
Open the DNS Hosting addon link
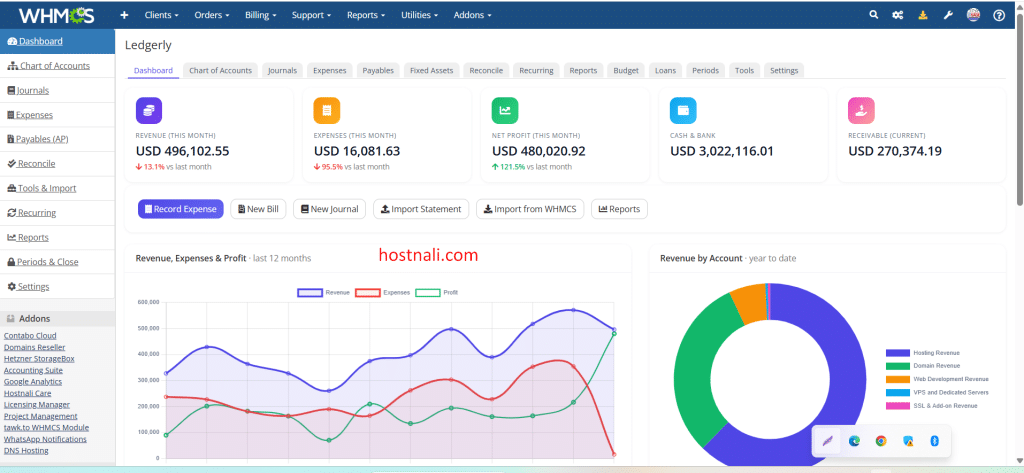[x=26, y=451]
